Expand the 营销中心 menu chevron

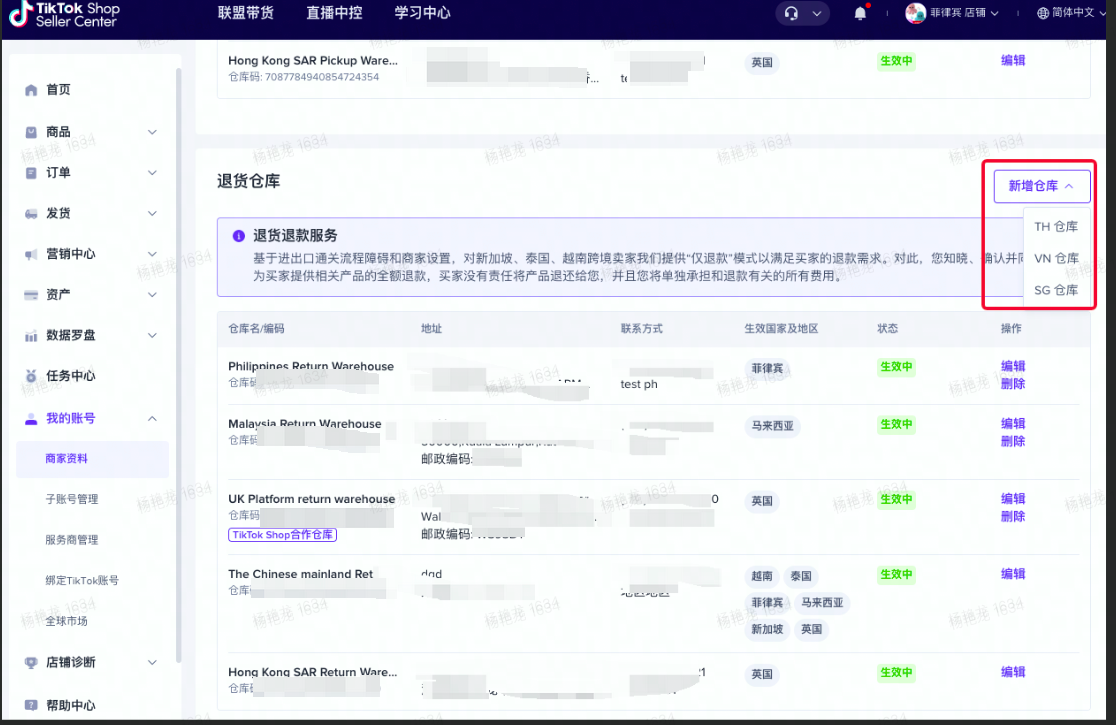click(x=152, y=254)
